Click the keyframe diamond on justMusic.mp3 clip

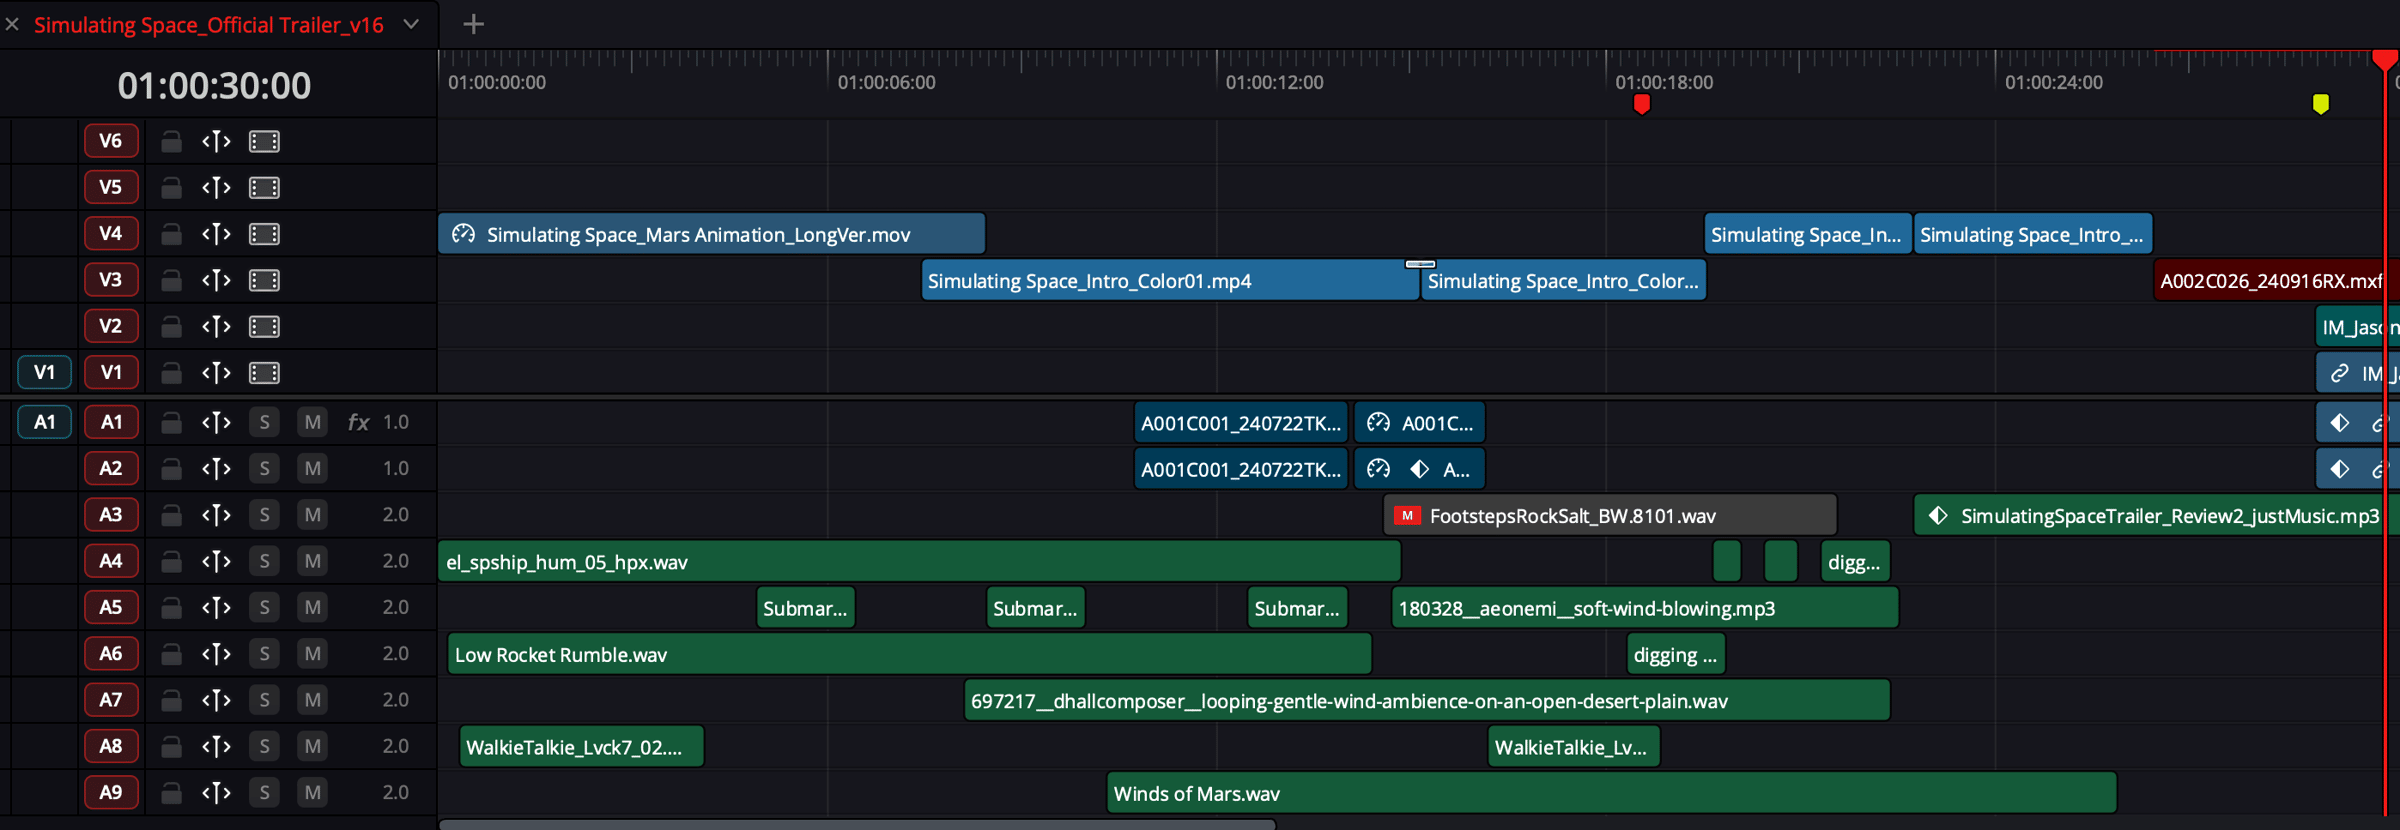pyautogui.click(x=1938, y=516)
